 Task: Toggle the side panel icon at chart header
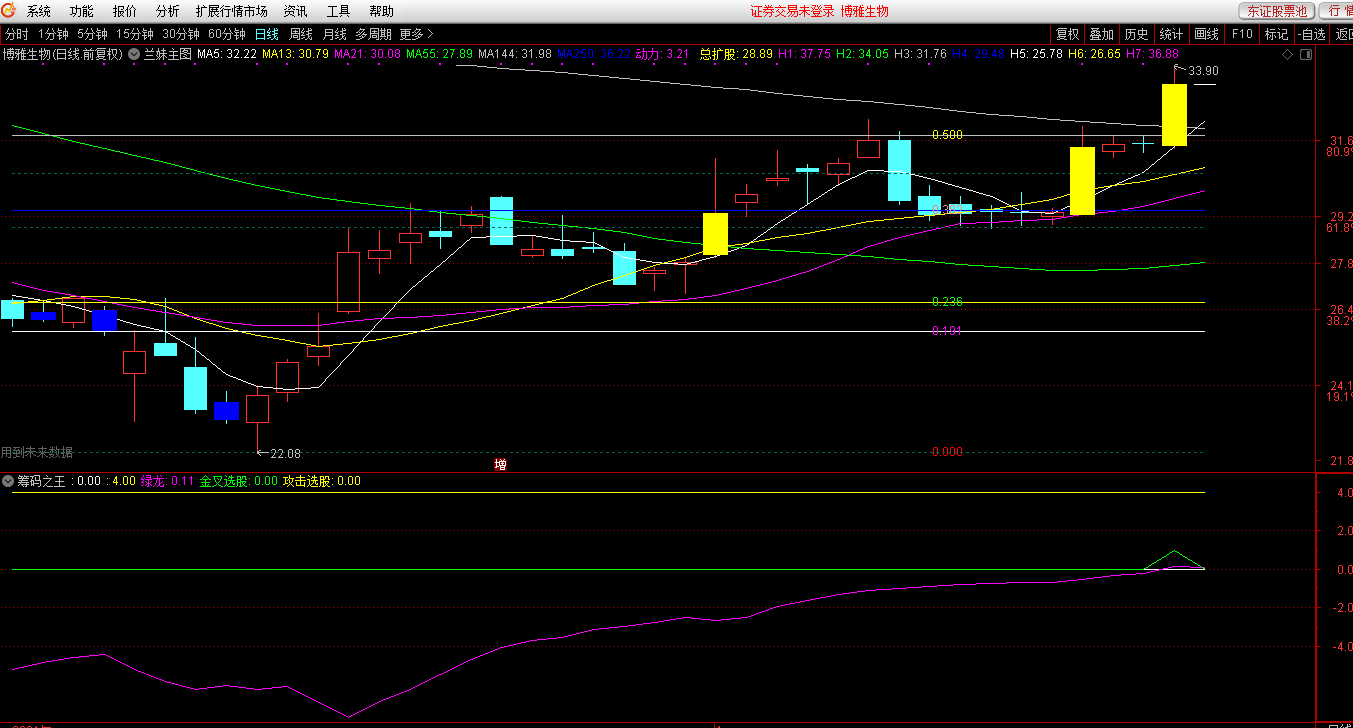point(1304,54)
